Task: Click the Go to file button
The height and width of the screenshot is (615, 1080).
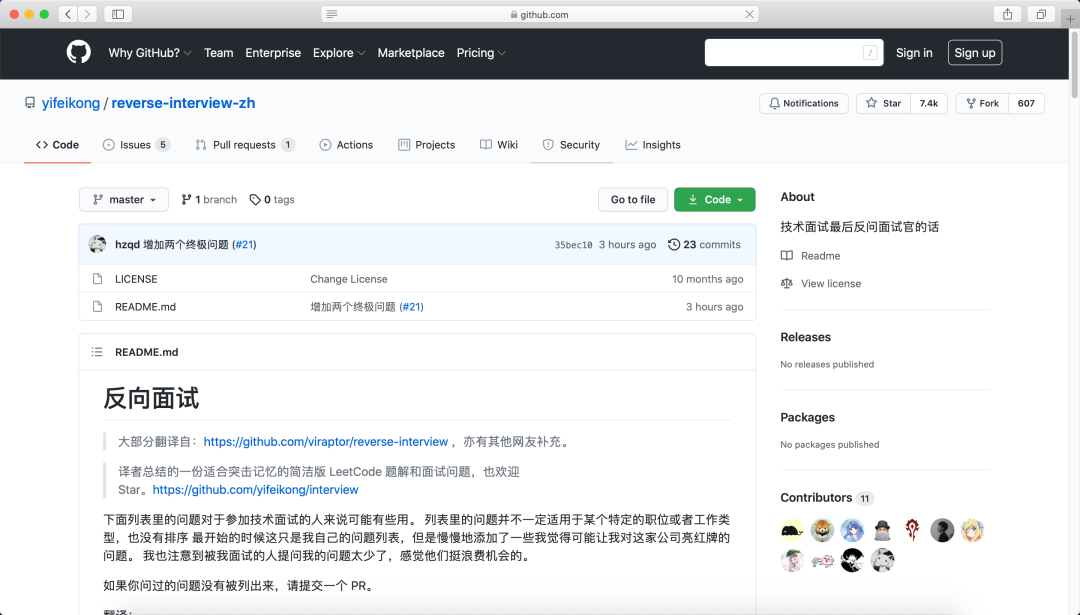Action: tap(633, 199)
